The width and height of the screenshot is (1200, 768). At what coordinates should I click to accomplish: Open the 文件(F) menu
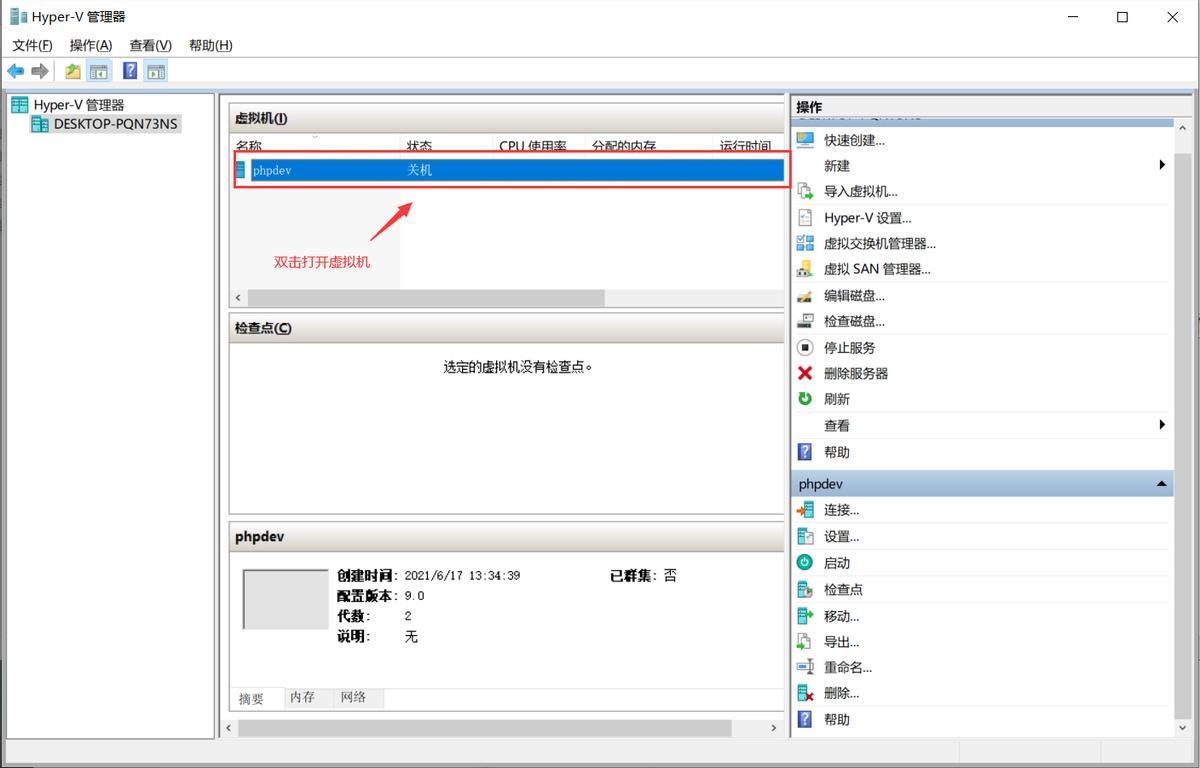pos(31,45)
